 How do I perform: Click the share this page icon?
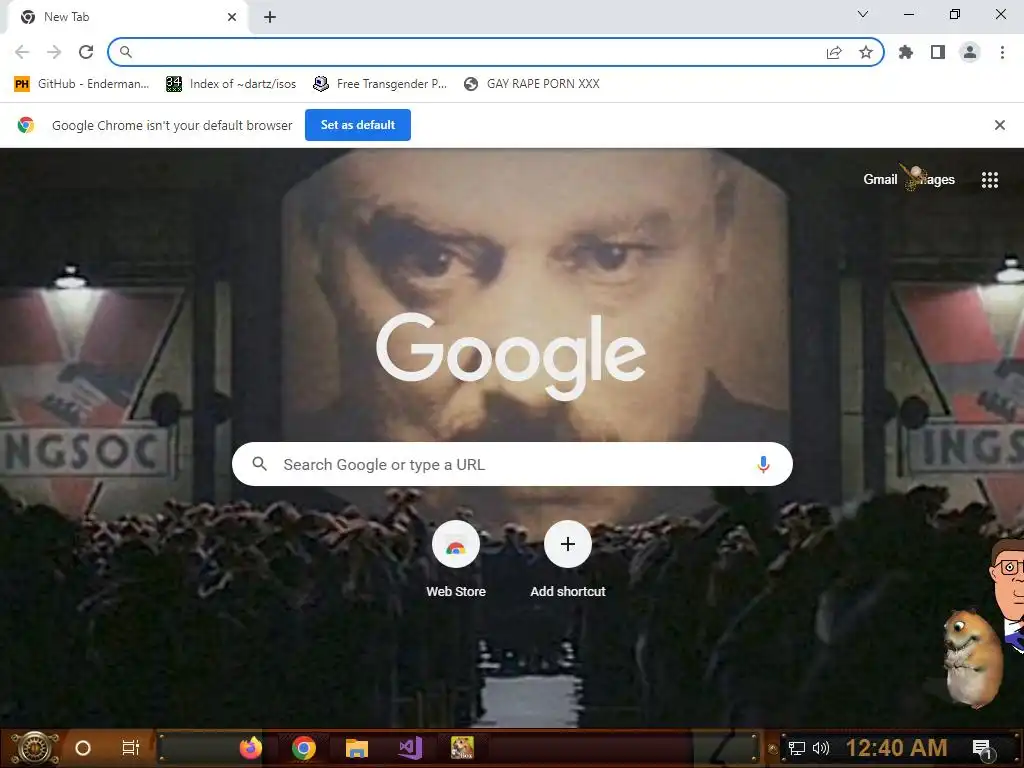click(x=834, y=52)
